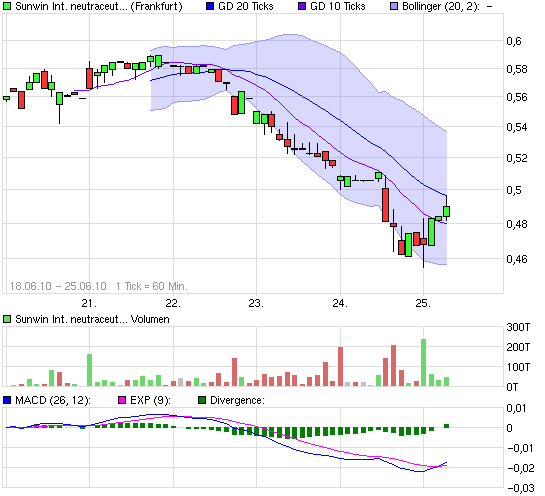Click the light blue Bollinger legend swatch

pos(394,6)
